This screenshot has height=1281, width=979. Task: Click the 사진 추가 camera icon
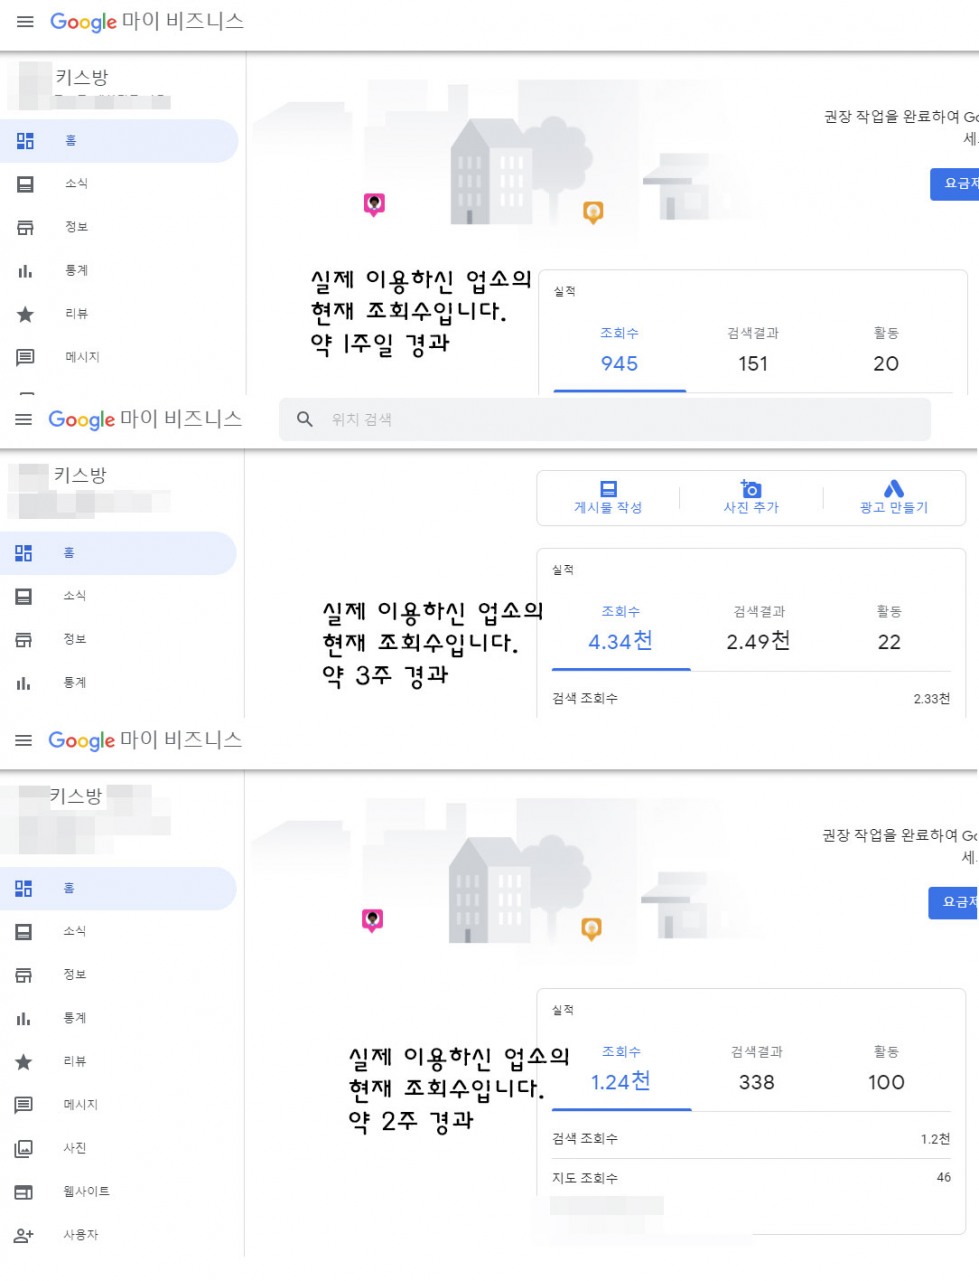click(751, 488)
